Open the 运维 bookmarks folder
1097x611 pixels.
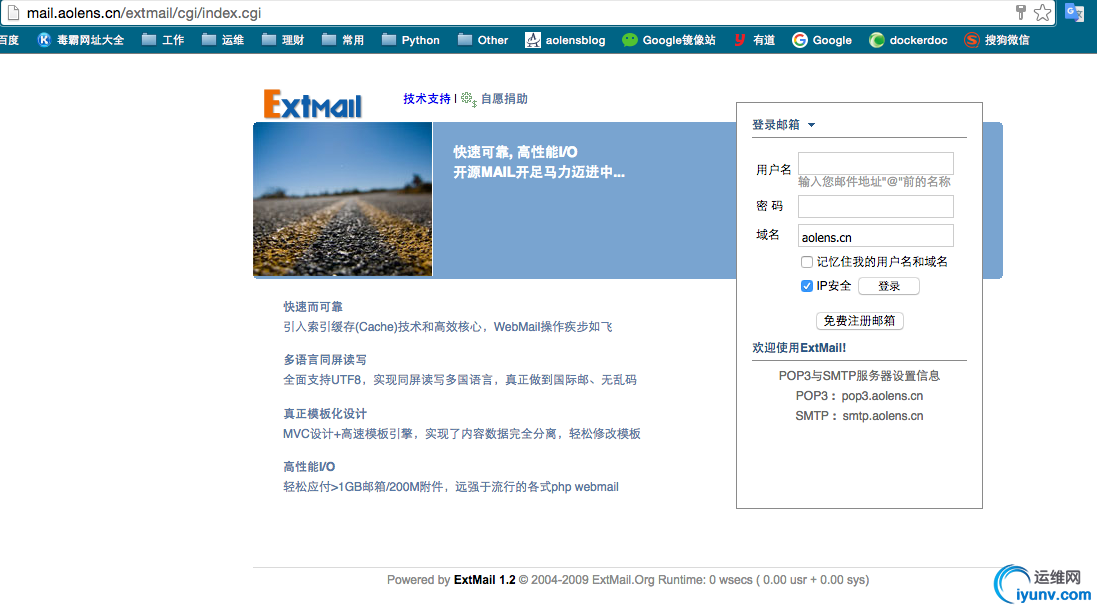(x=223, y=40)
